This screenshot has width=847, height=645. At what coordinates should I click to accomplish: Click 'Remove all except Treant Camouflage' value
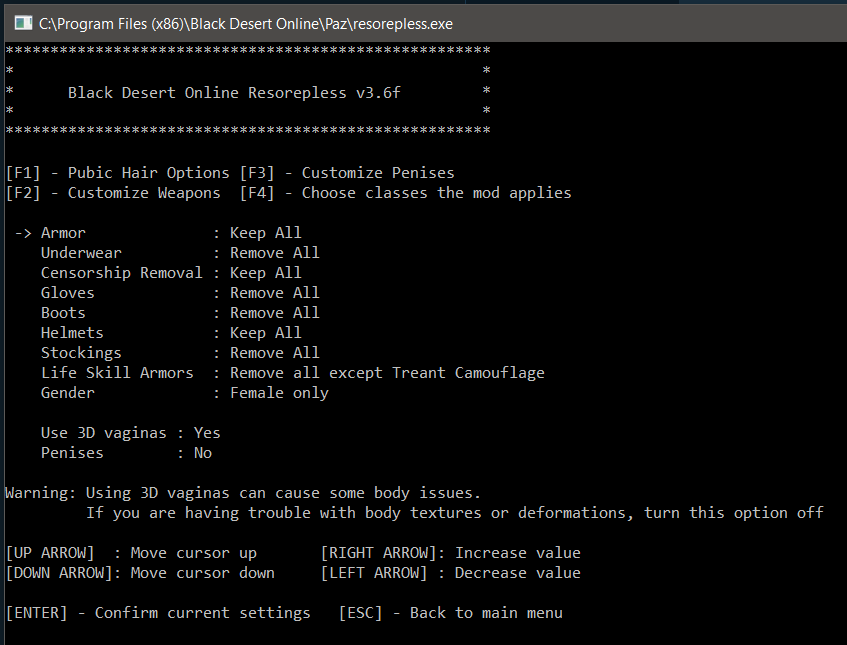[387, 373]
